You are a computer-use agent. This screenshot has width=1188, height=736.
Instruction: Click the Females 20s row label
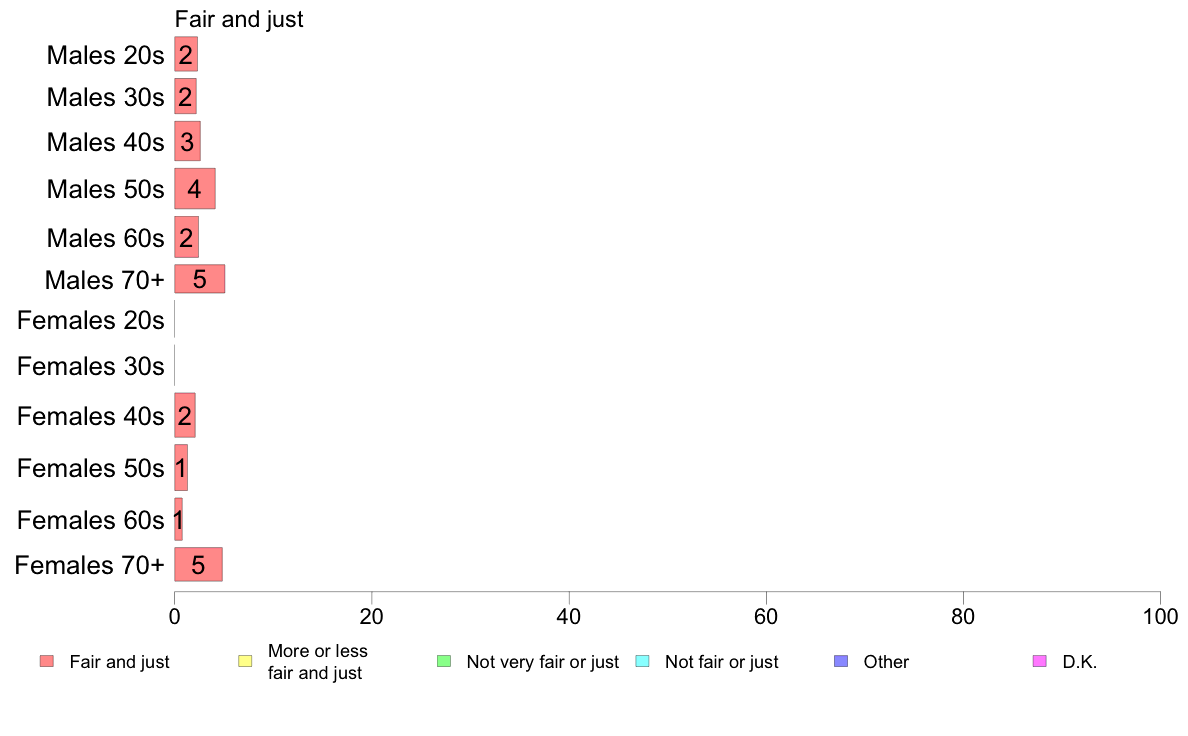click(90, 321)
